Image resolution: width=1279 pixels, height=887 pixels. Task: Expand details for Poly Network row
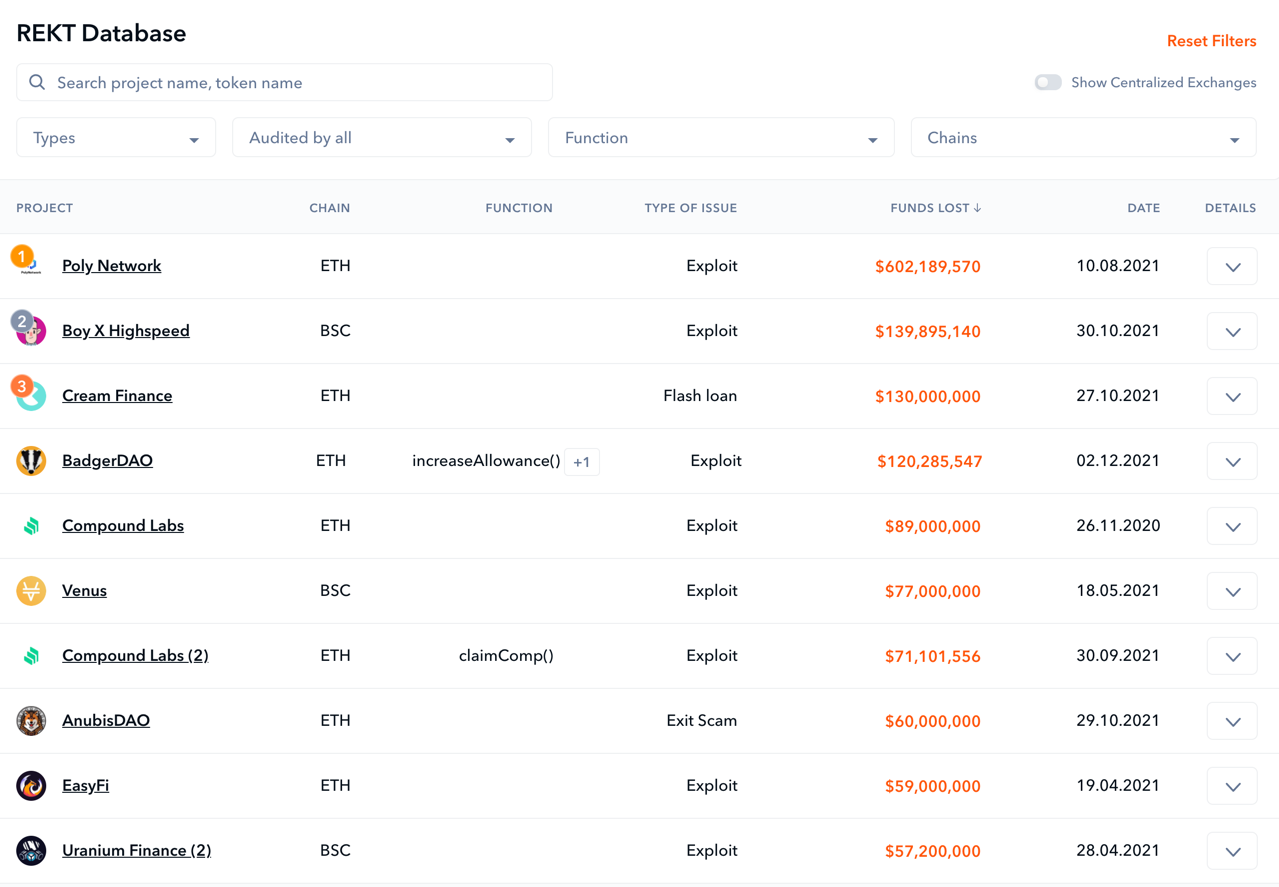1232,267
